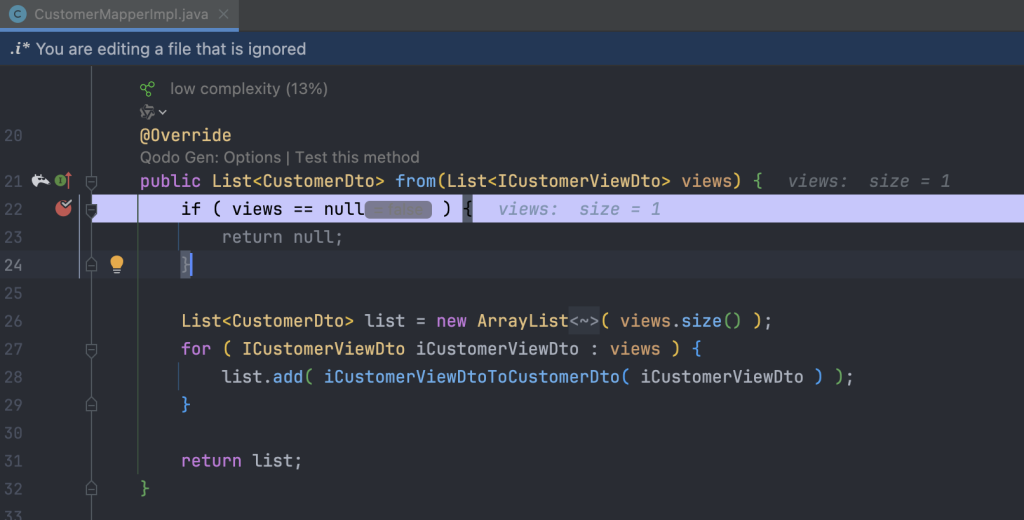Click the fold end marker on line 24
The width and height of the screenshot is (1024, 520).
[x=91, y=264]
